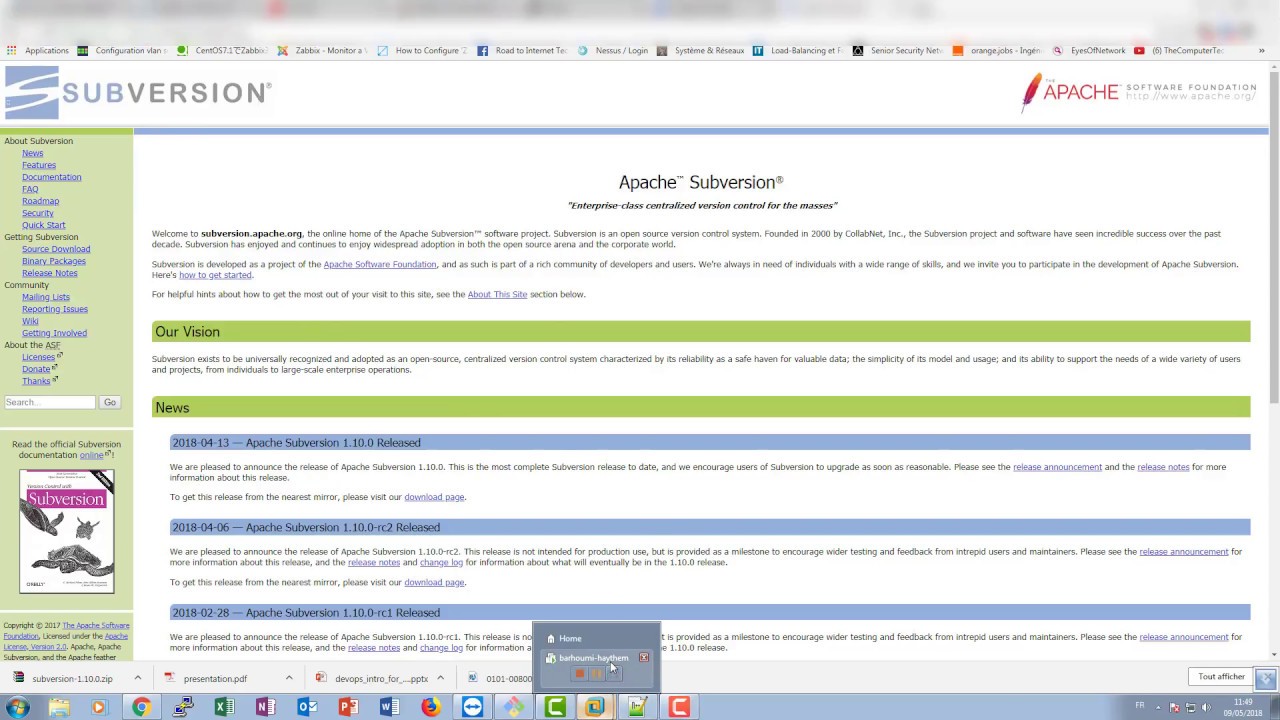Open Word from taskbar
1280x720 pixels.
pyautogui.click(x=389, y=707)
